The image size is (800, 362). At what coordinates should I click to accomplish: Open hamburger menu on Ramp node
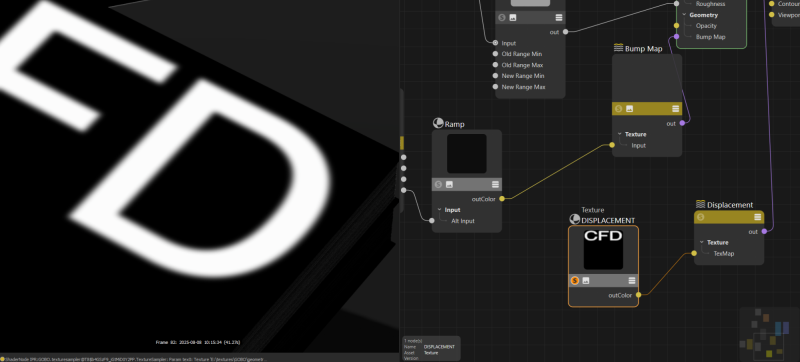click(x=495, y=184)
